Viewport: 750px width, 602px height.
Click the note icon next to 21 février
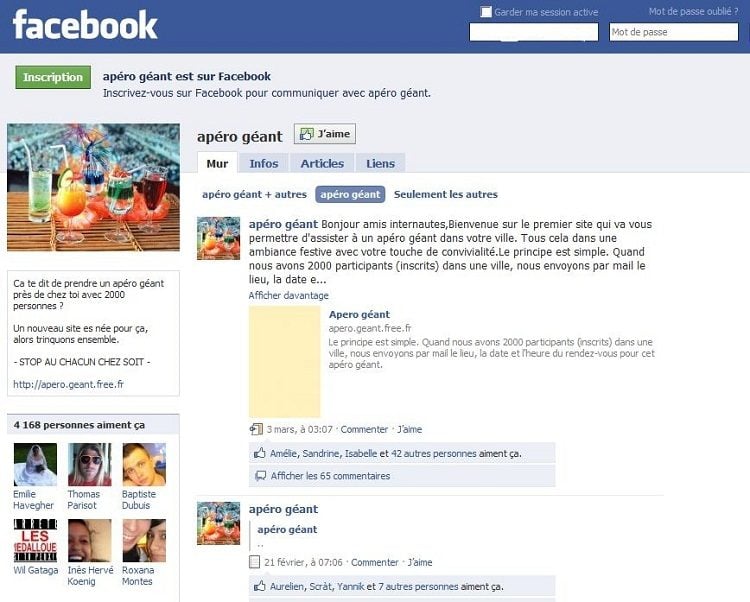254,562
